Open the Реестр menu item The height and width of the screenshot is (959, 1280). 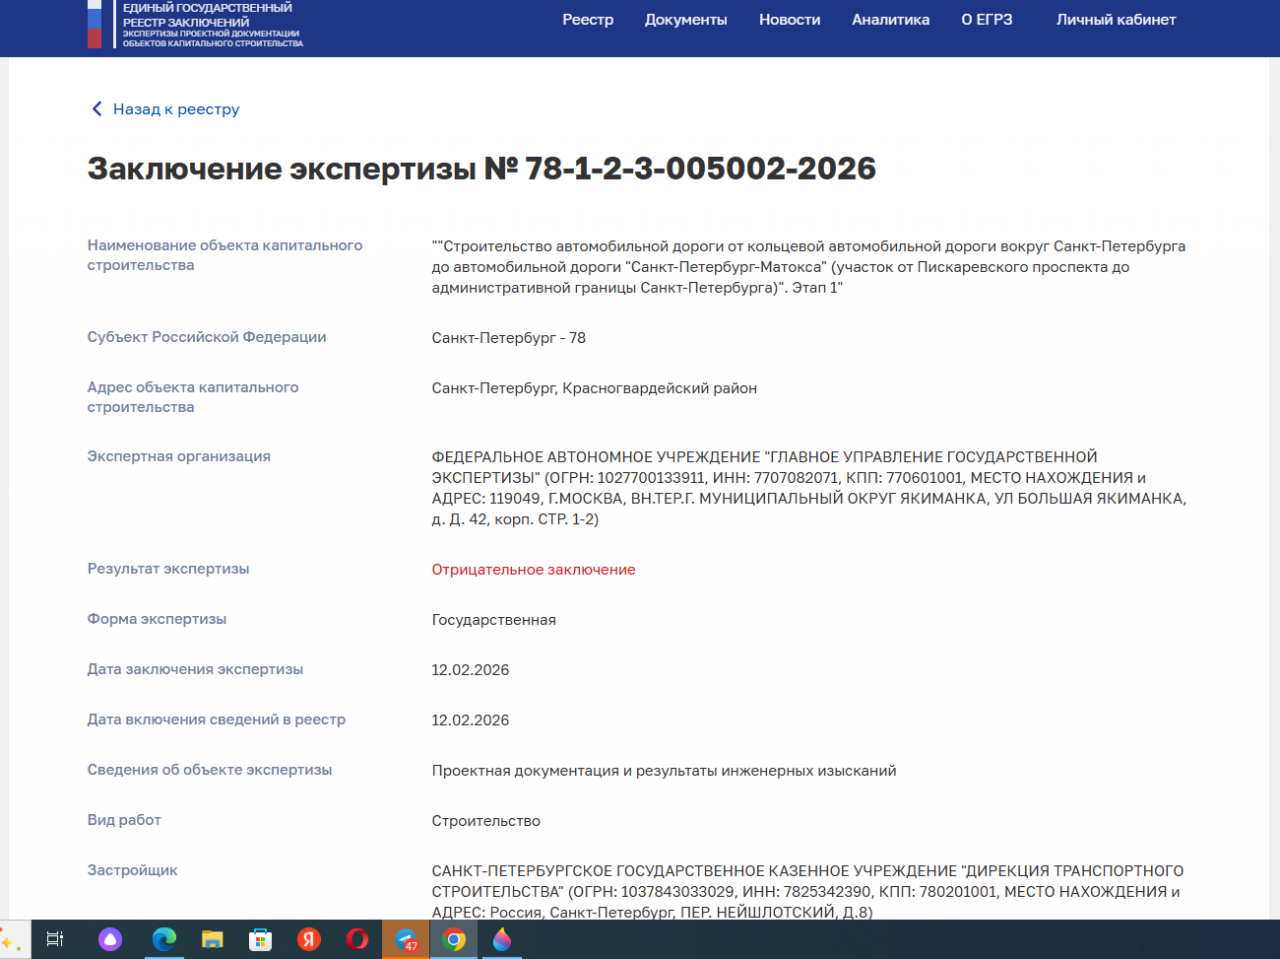click(x=588, y=20)
